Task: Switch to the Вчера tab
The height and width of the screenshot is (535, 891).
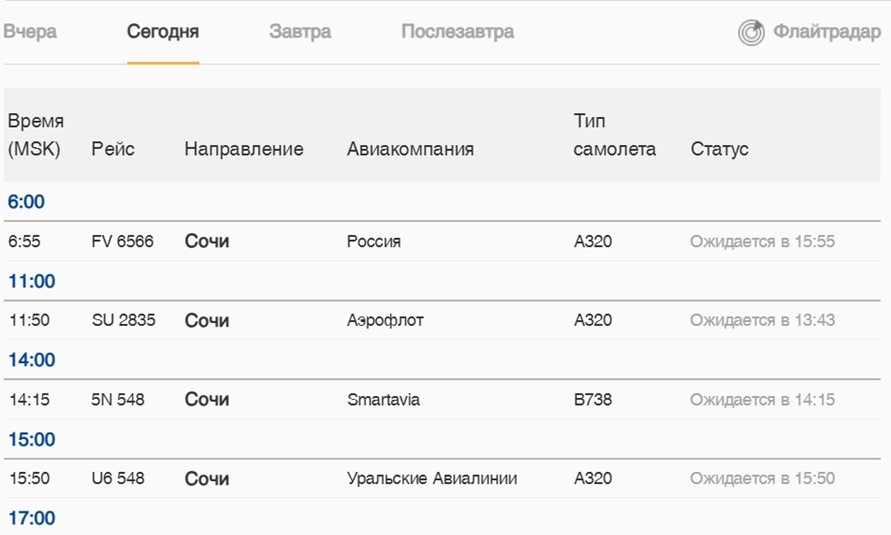Action: [x=30, y=32]
